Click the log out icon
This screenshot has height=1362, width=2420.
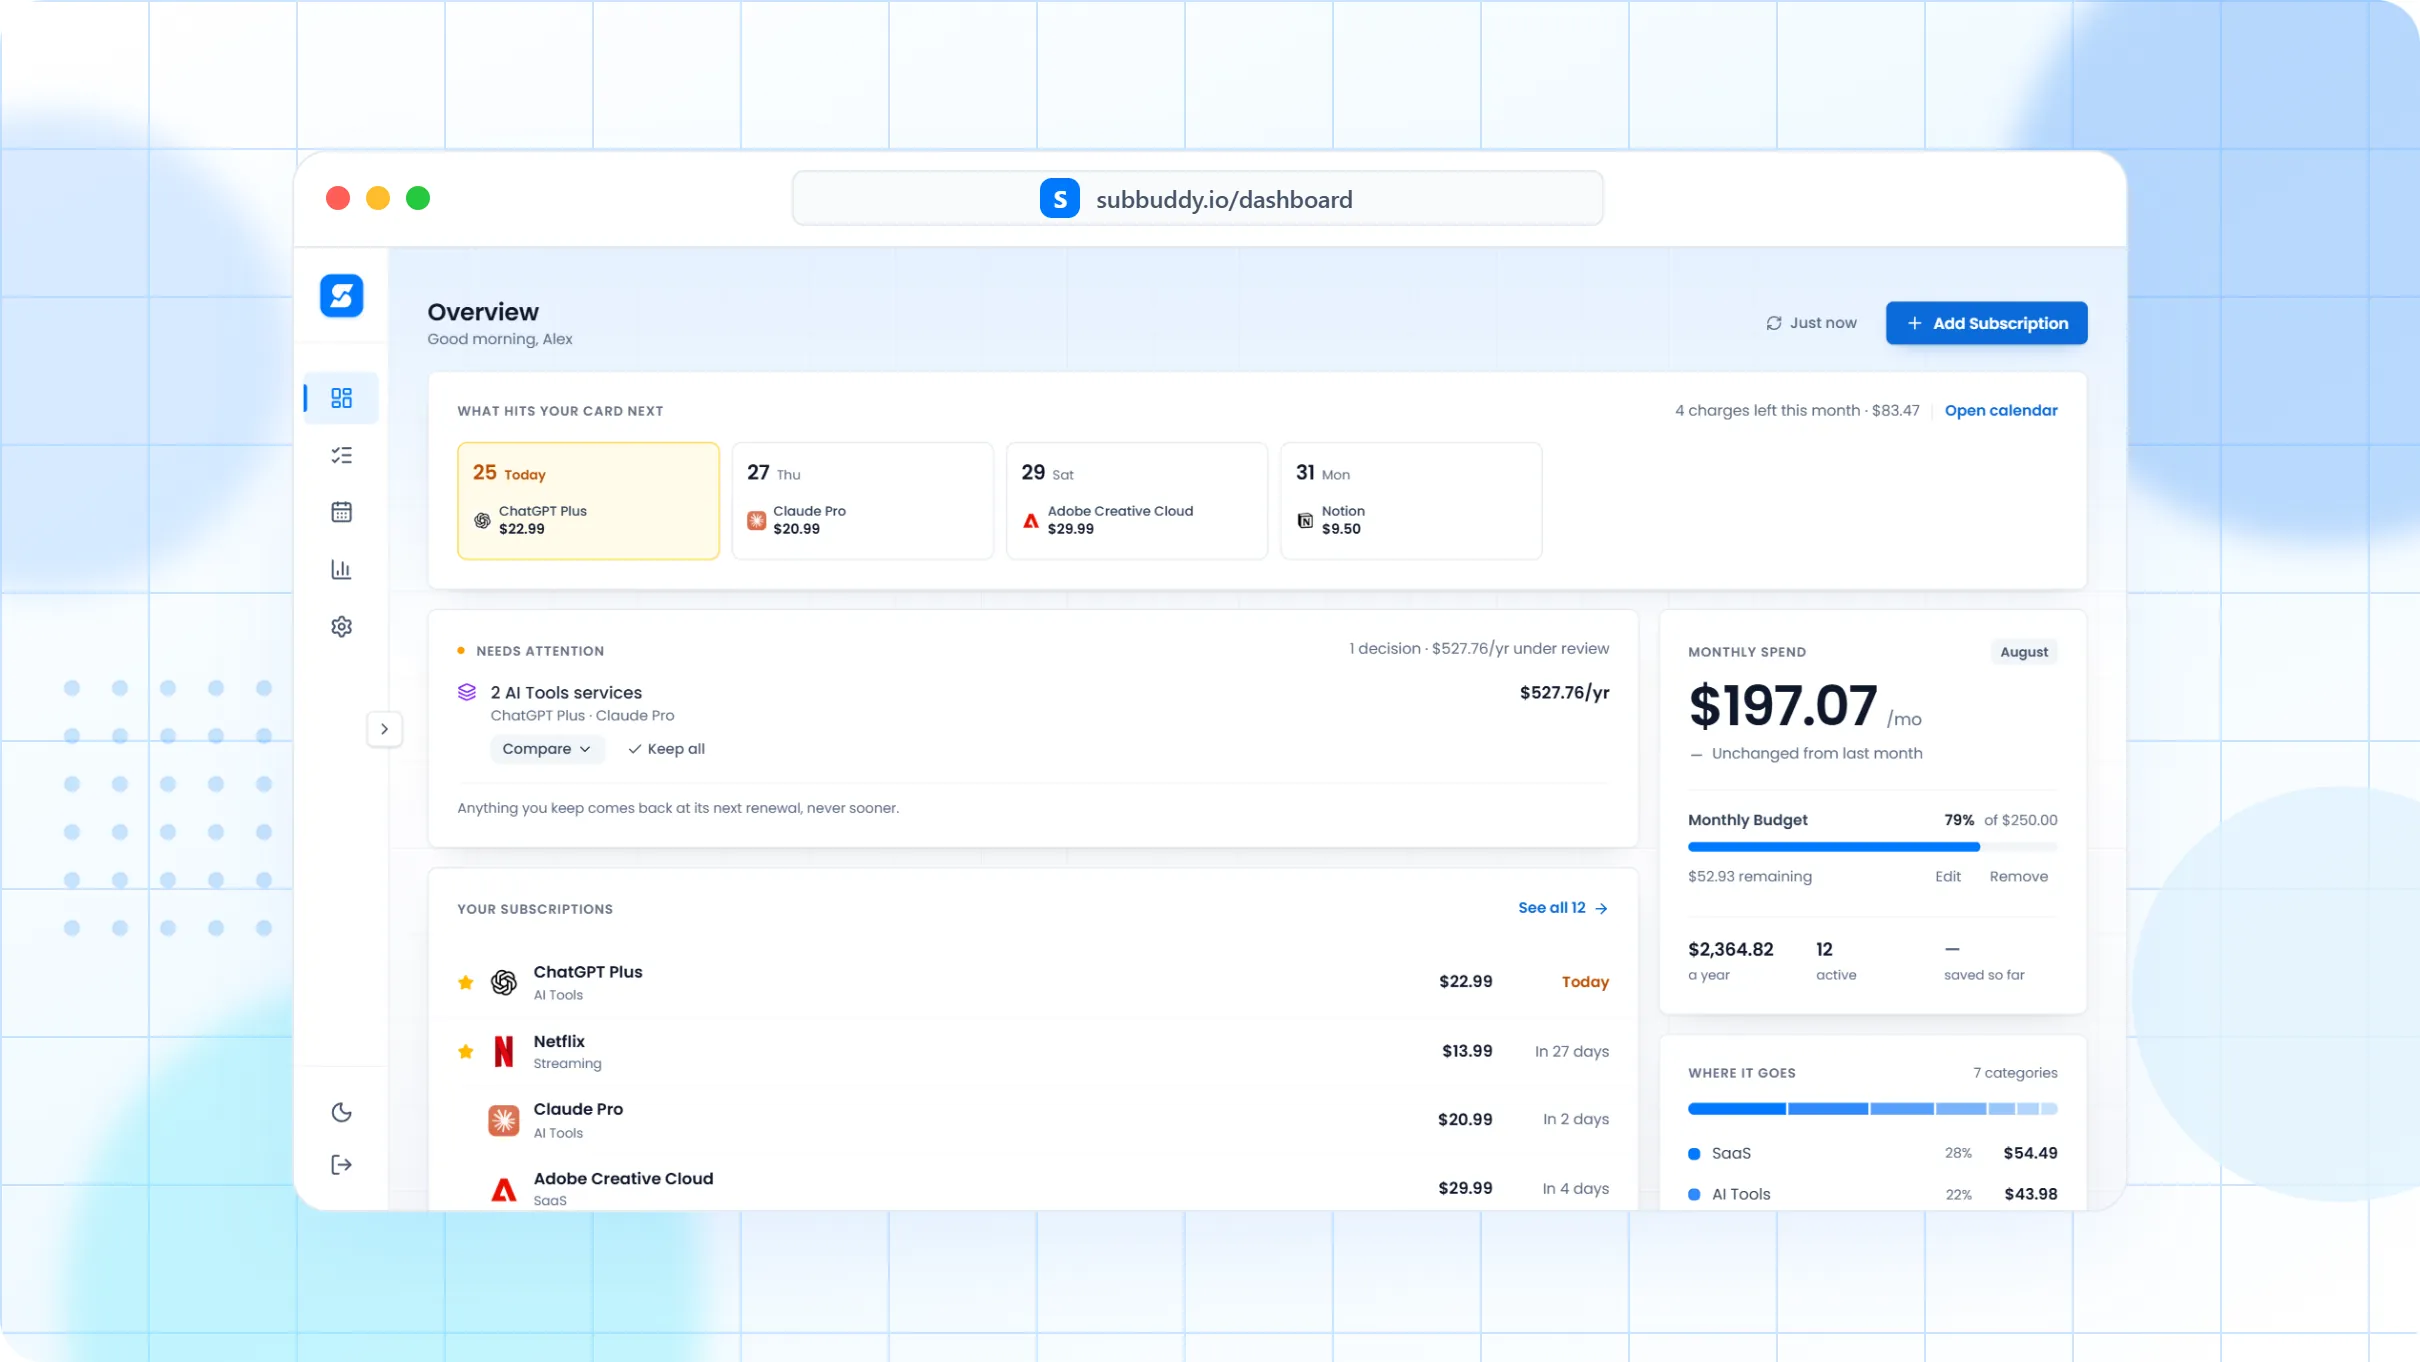[x=341, y=1164]
